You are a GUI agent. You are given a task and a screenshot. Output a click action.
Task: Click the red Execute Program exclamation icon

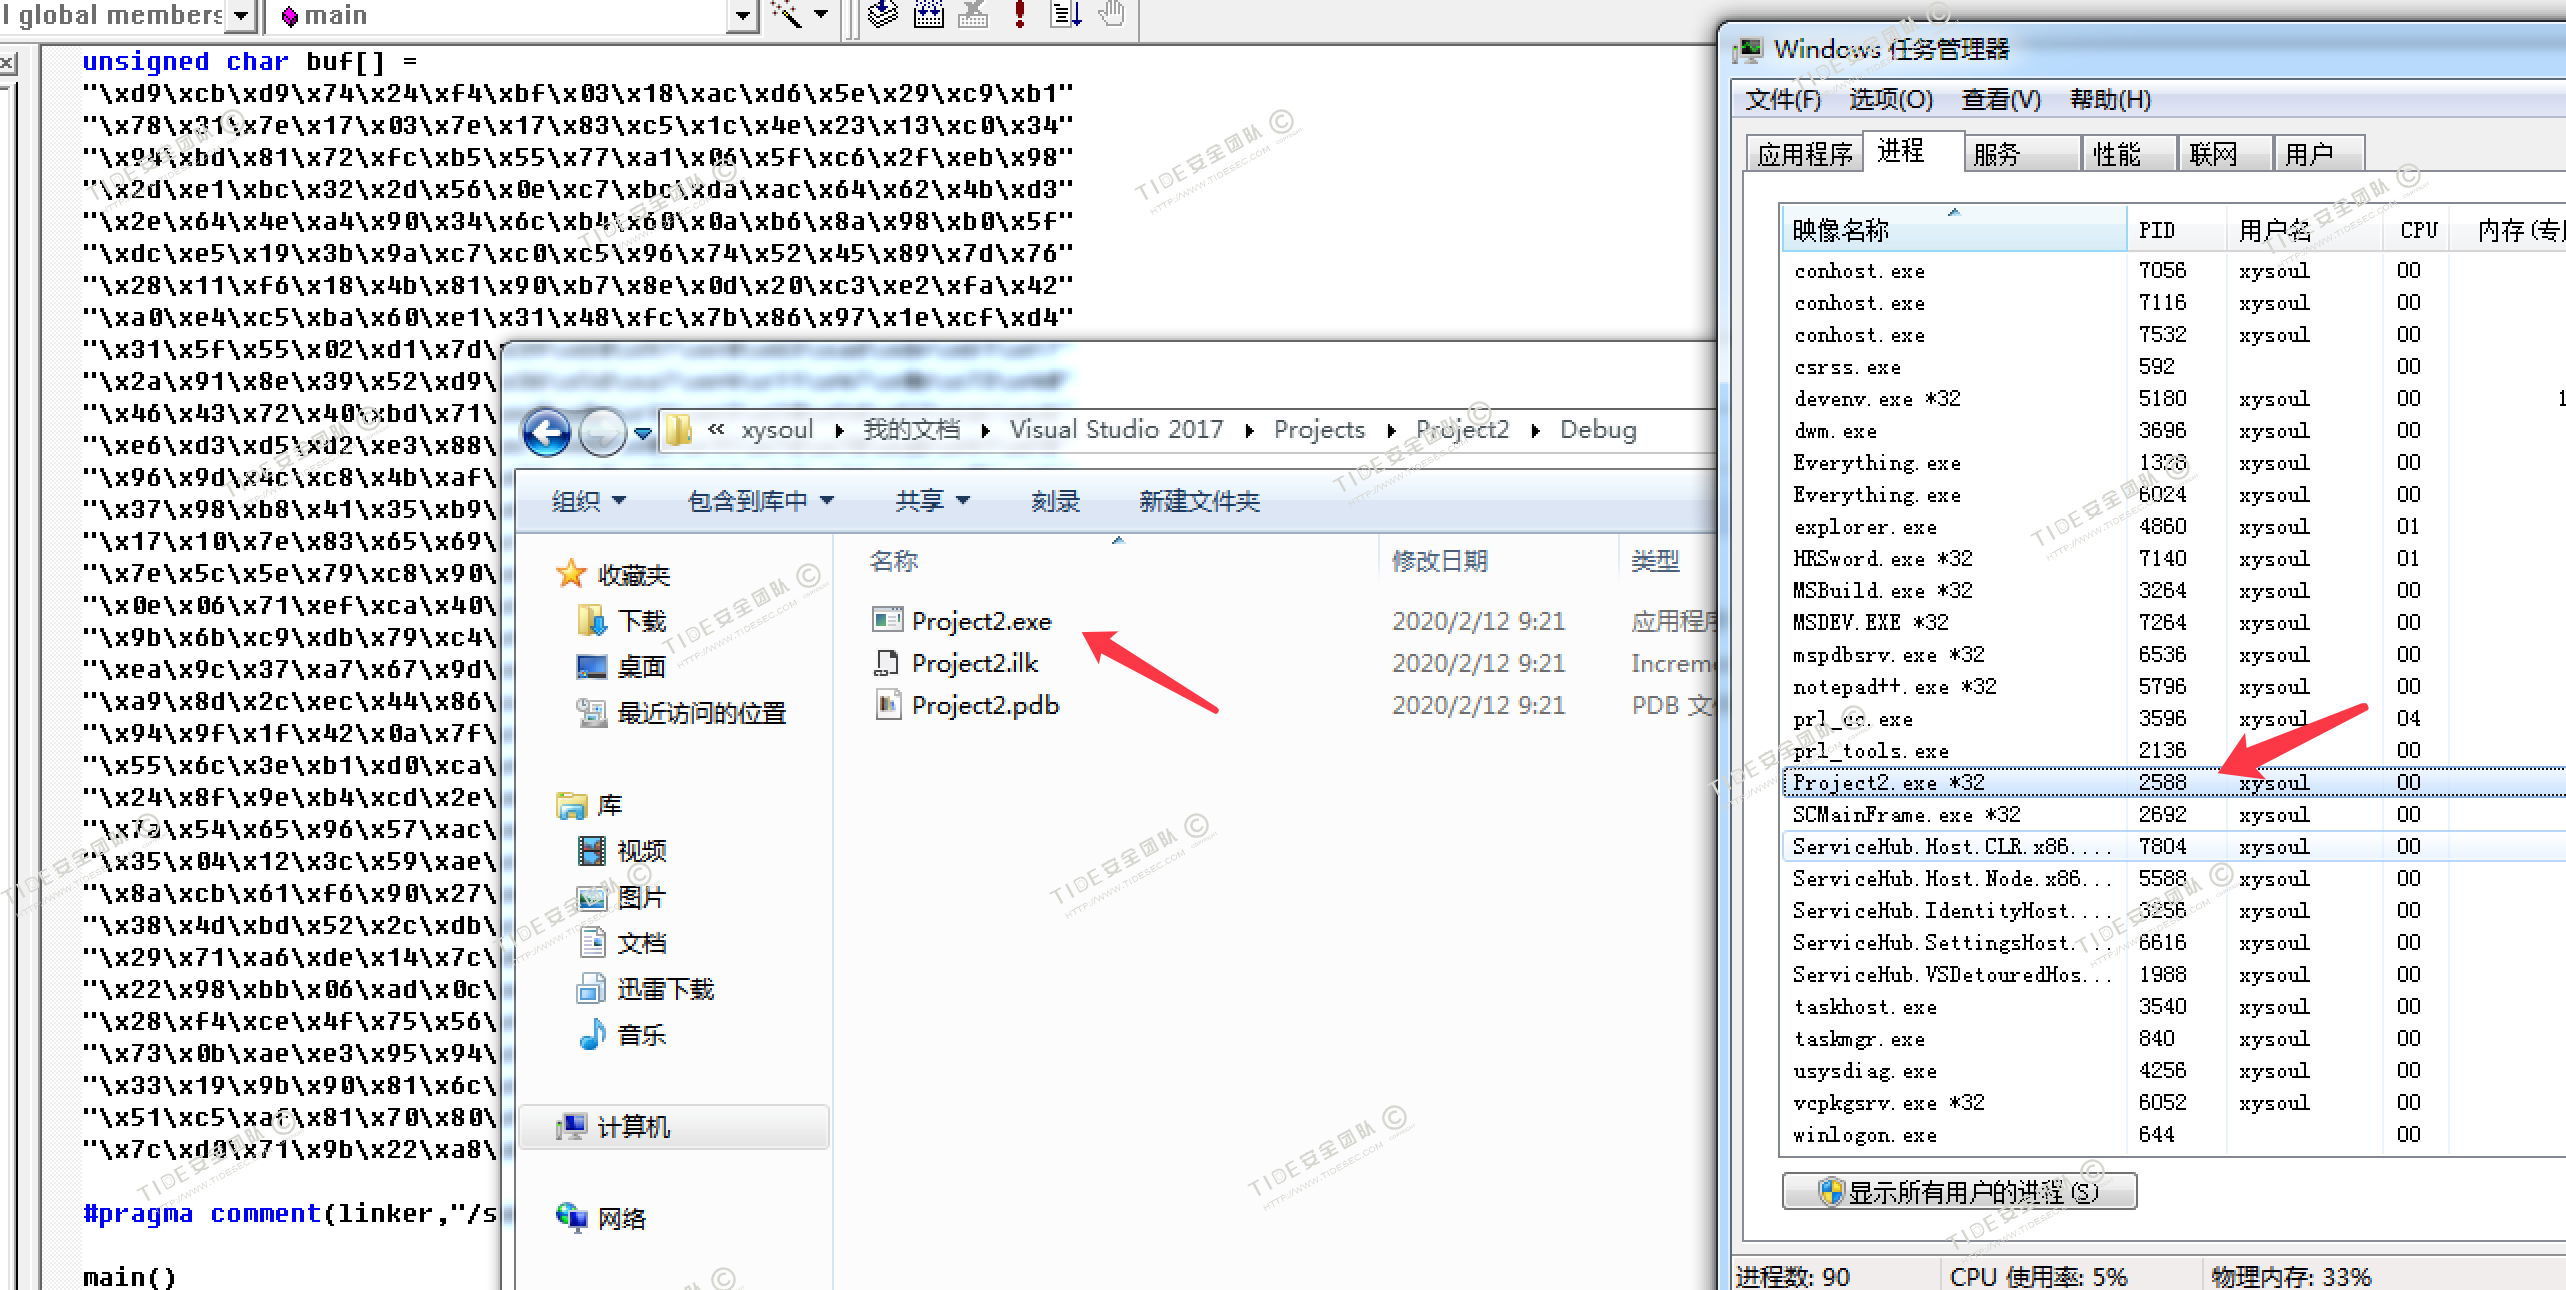(x=1019, y=14)
